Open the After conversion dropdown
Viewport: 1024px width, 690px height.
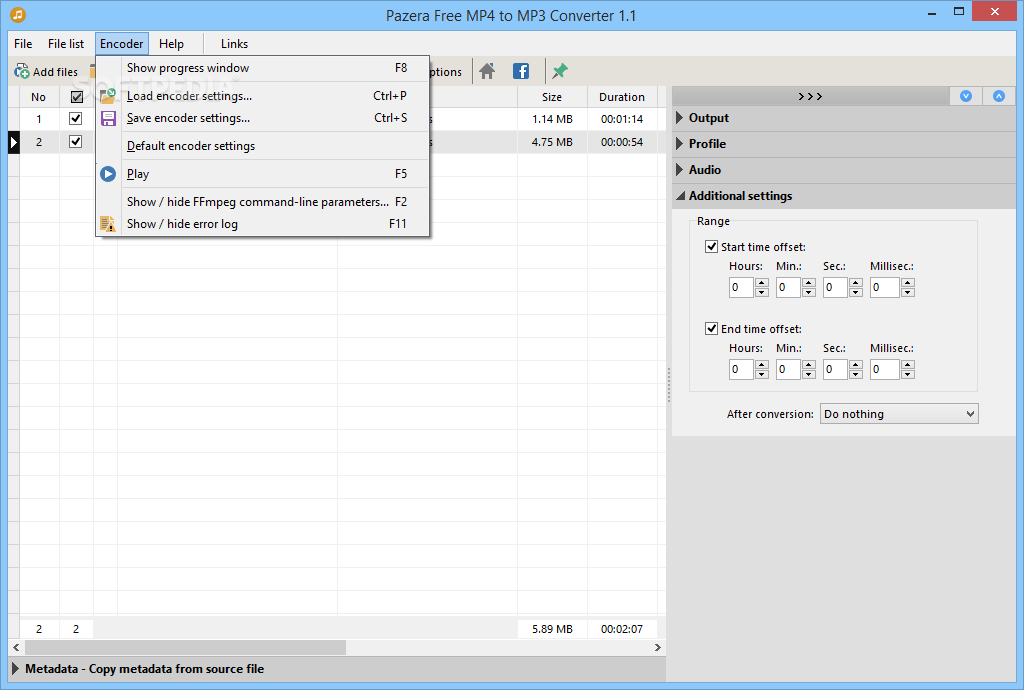[899, 414]
